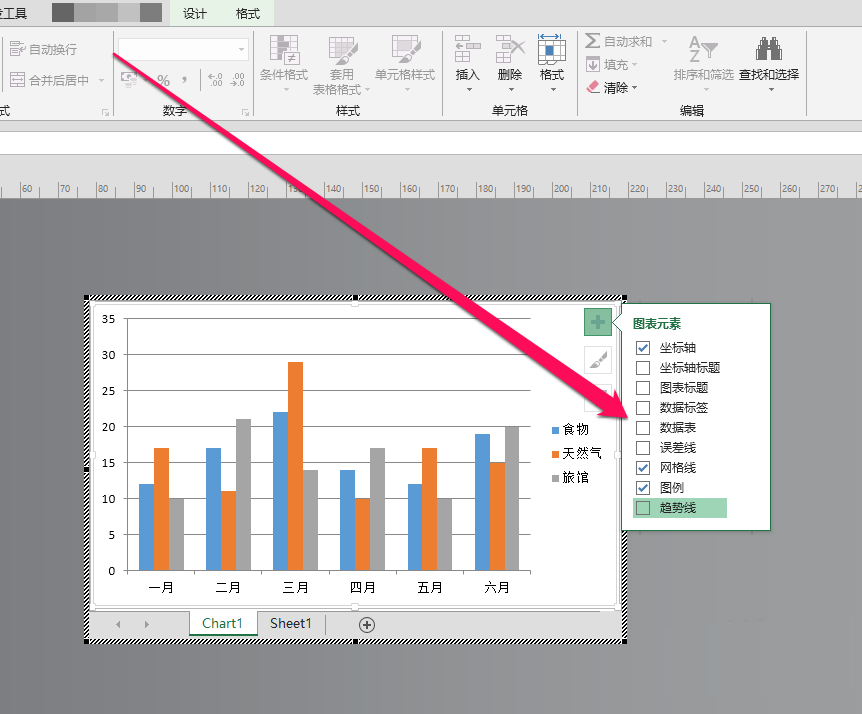862x714 pixels.
Task: Check the 误差线 checkbox
Action: tap(643, 448)
